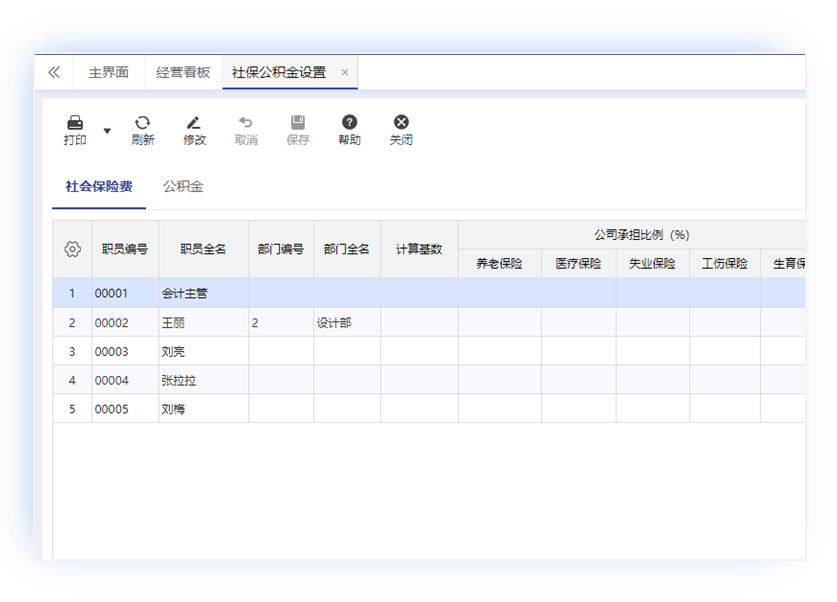Click the Cancel (取消) undo icon
This screenshot has height=602, width=837.
[x=246, y=123]
